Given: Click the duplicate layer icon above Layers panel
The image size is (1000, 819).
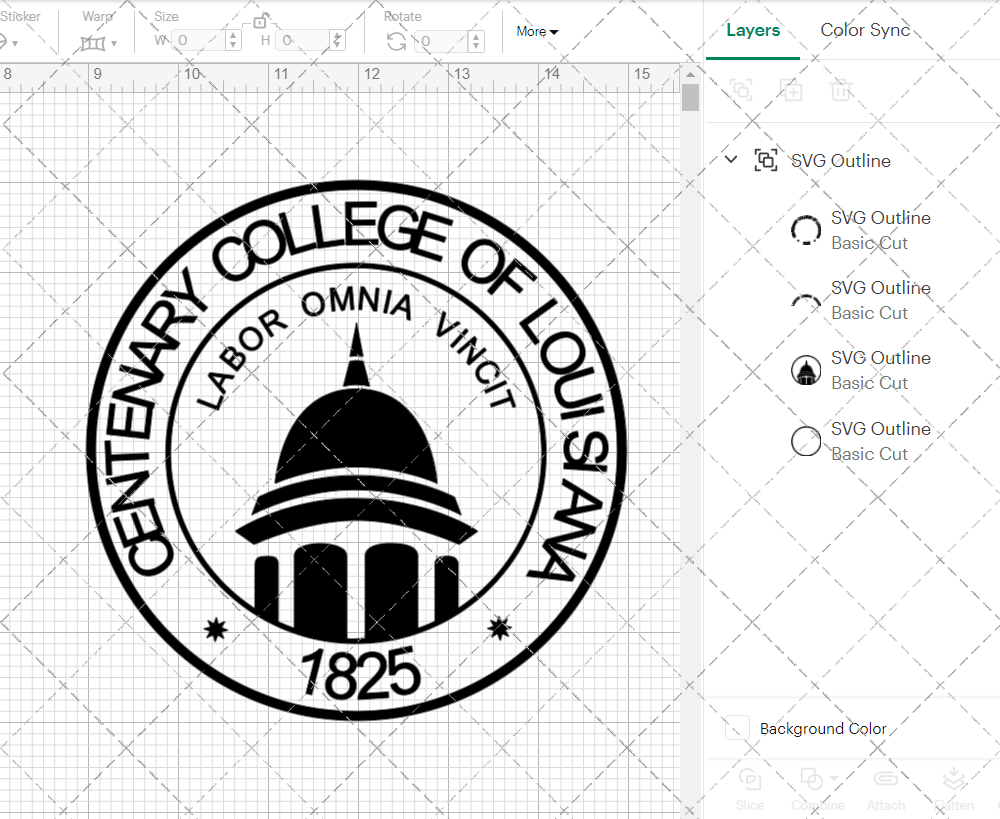Looking at the screenshot, I should [742, 91].
